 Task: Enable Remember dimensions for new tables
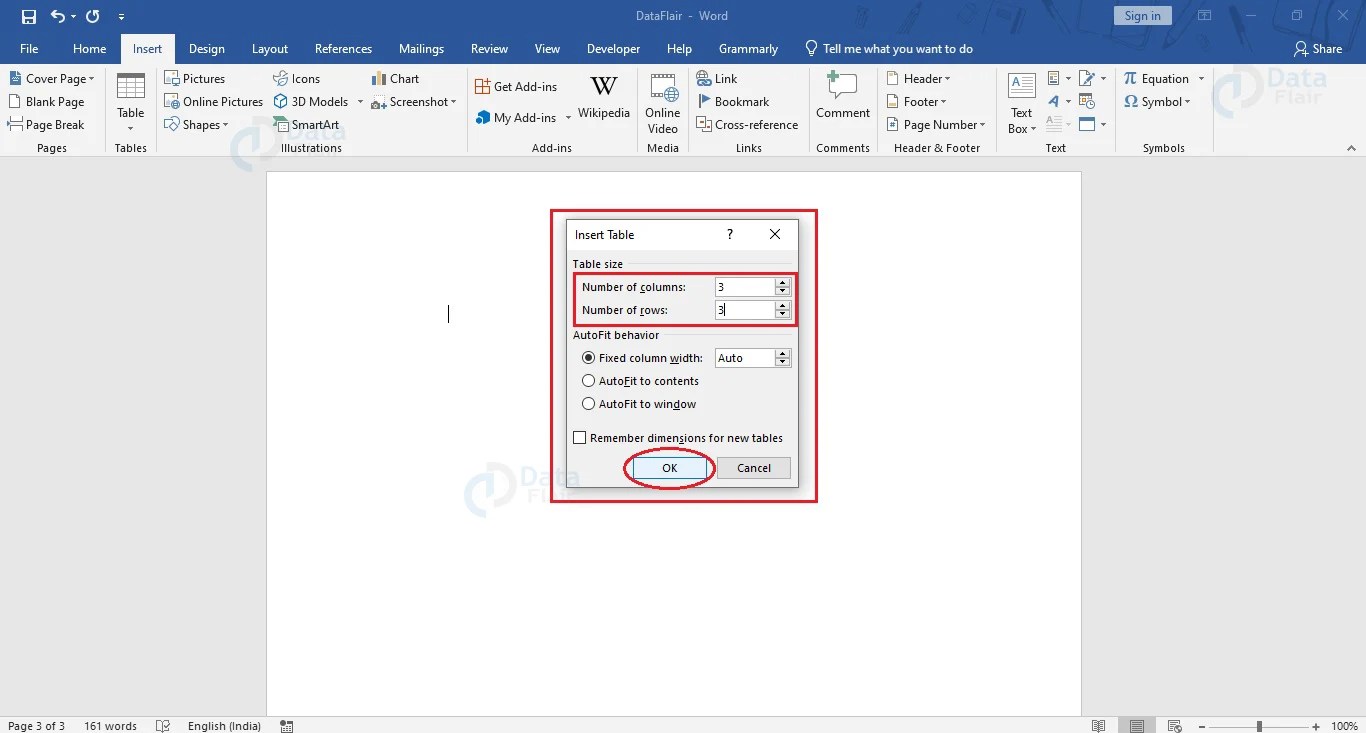point(579,437)
